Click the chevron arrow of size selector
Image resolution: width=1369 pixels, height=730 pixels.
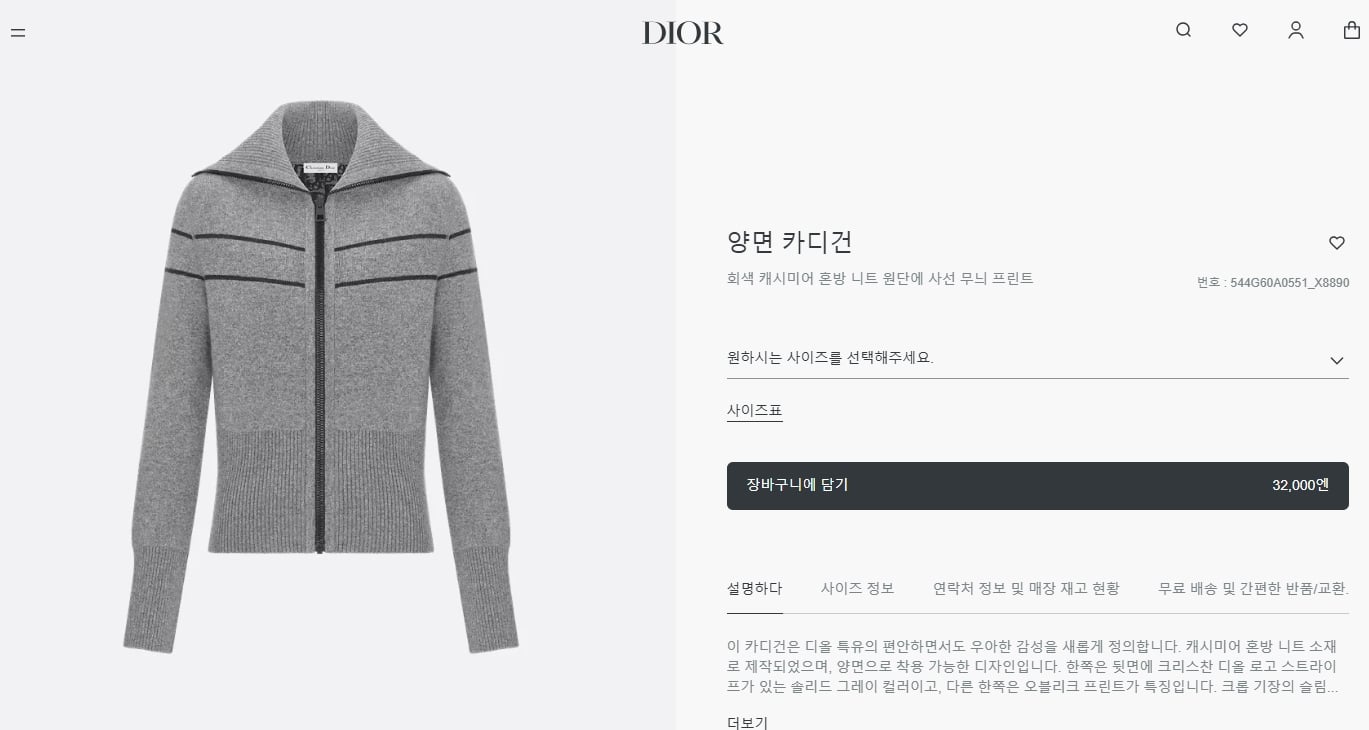pyautogui.click(x=1337, y=360)
